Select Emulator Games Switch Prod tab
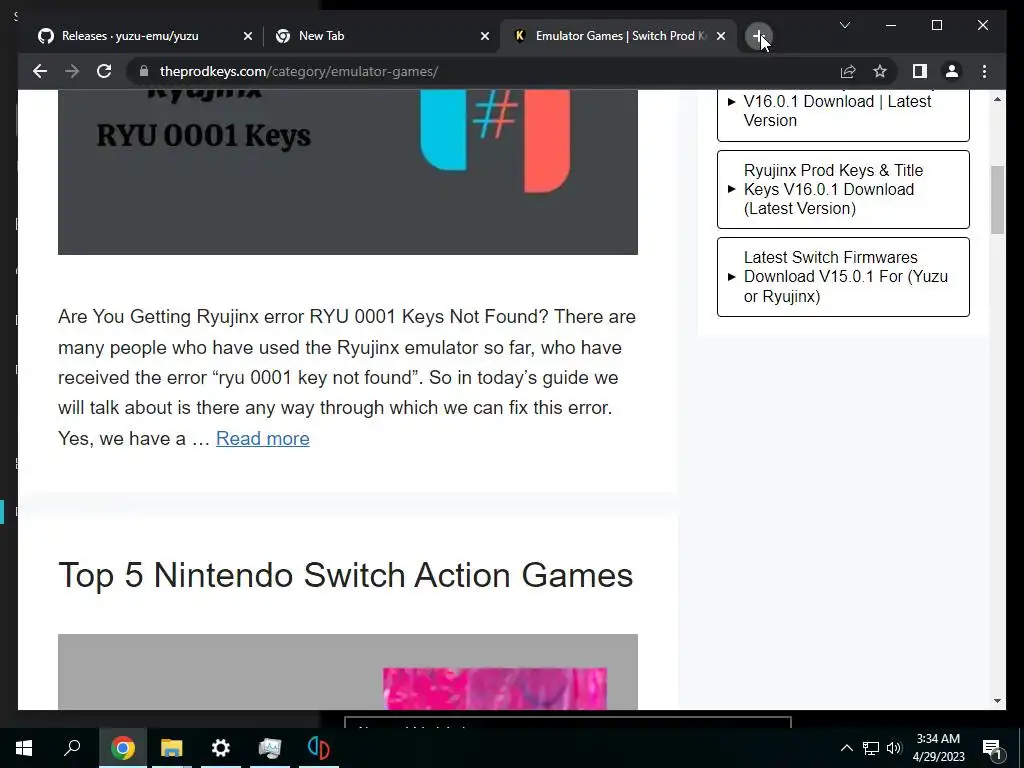The image size is (1024, 768). pos(618,36)
